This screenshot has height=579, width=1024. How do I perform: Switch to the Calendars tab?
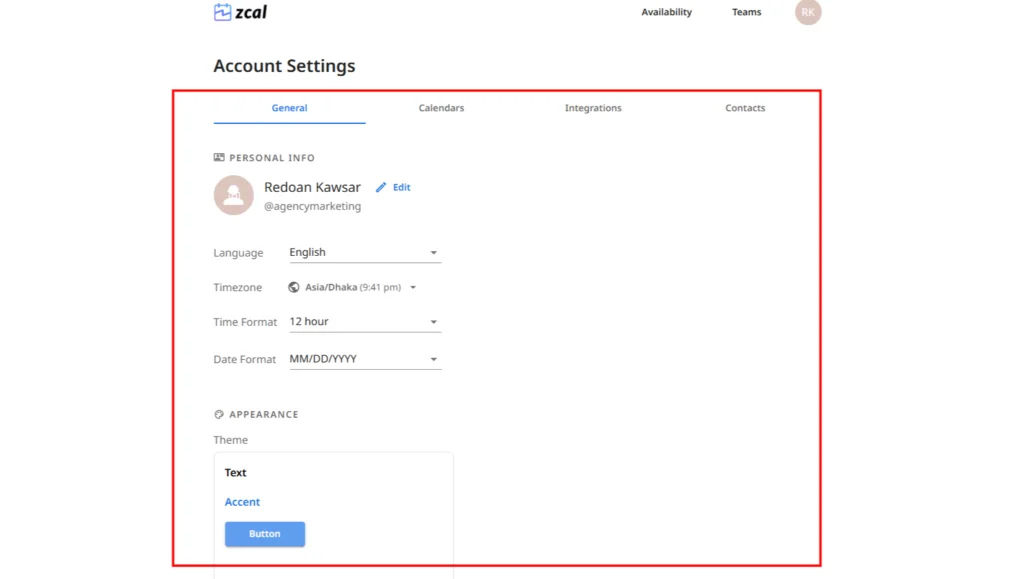click(441, 108)
